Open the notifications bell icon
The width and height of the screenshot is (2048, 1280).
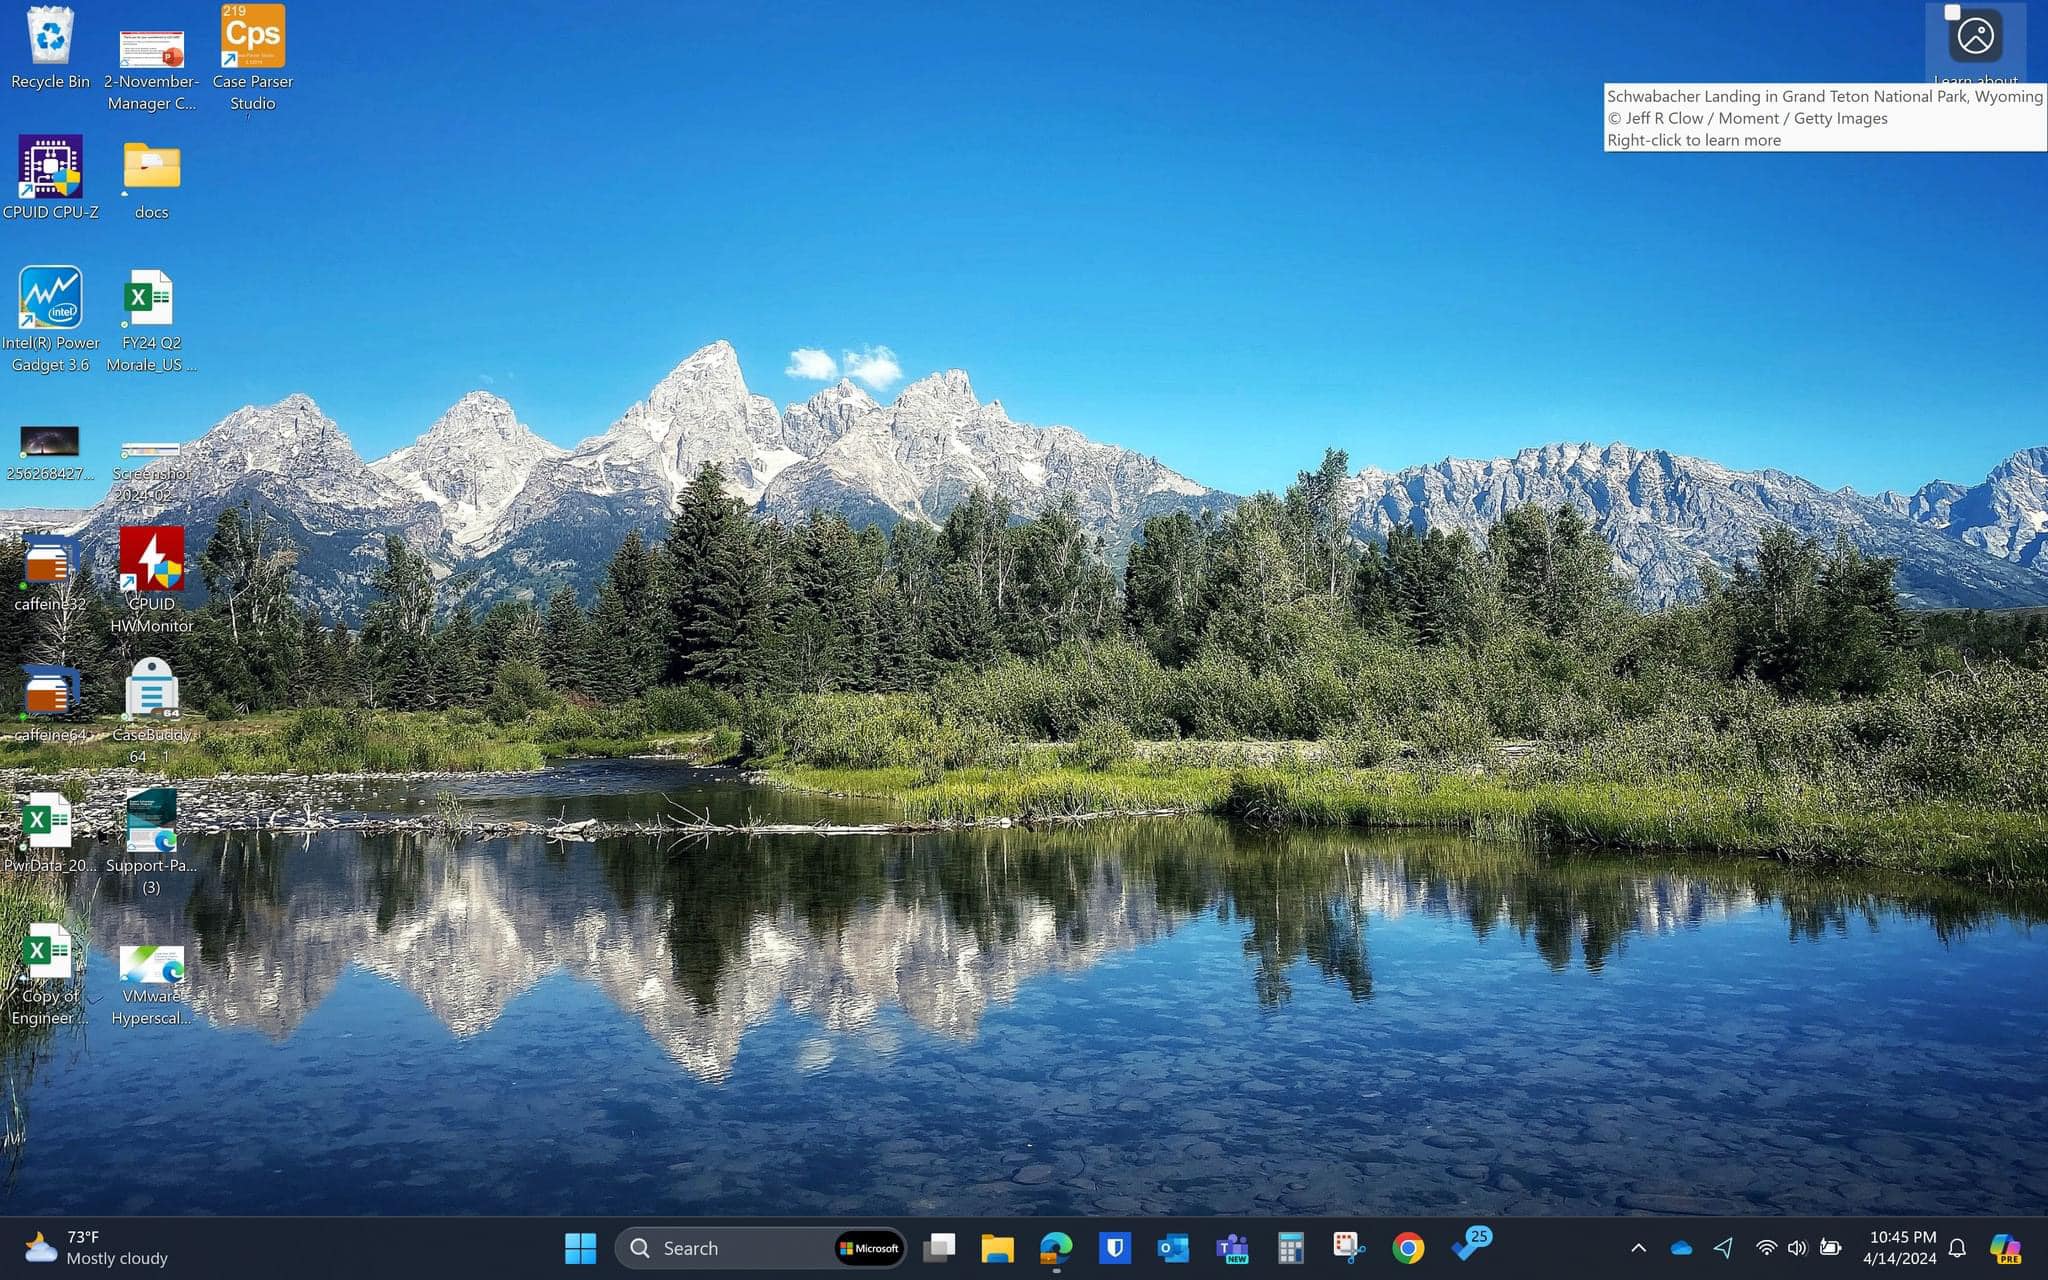[1958, 1248]
